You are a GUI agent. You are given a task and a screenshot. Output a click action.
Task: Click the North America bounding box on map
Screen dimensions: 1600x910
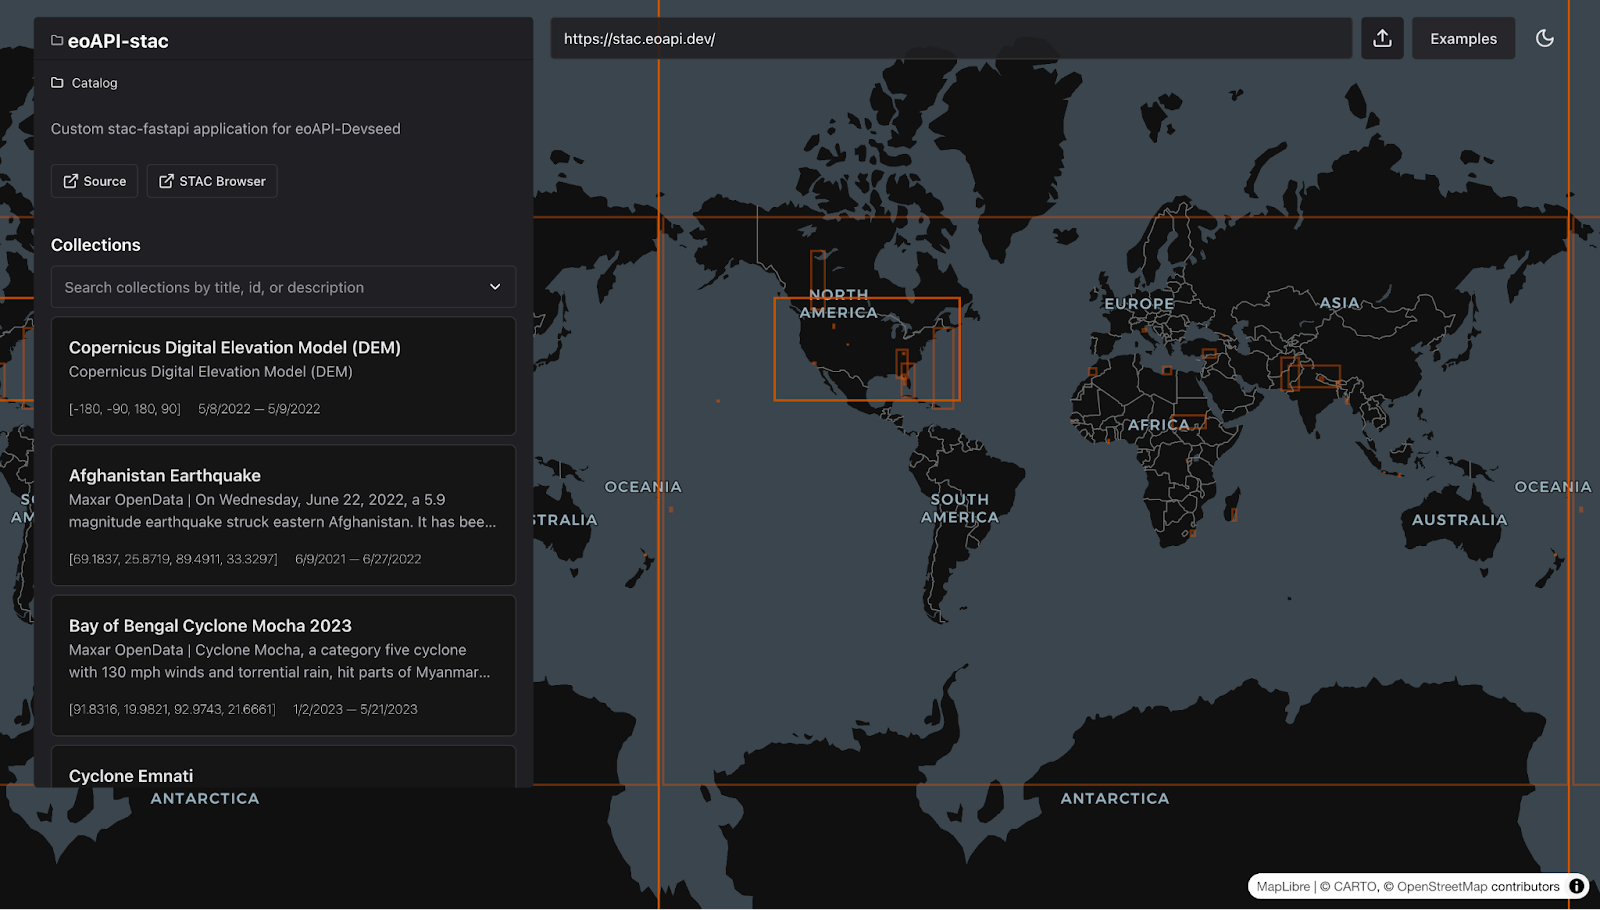(x=867, y=349)
